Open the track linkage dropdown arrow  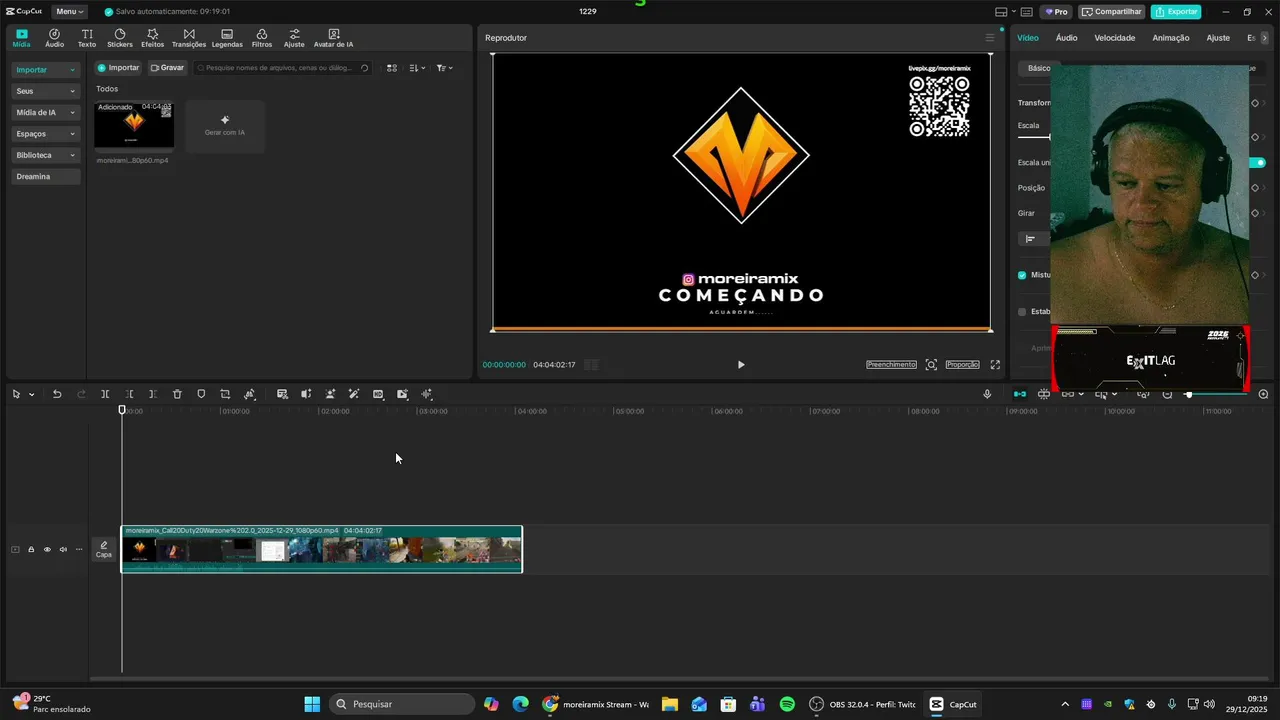pyautogui.click(x=1081, y=394)
